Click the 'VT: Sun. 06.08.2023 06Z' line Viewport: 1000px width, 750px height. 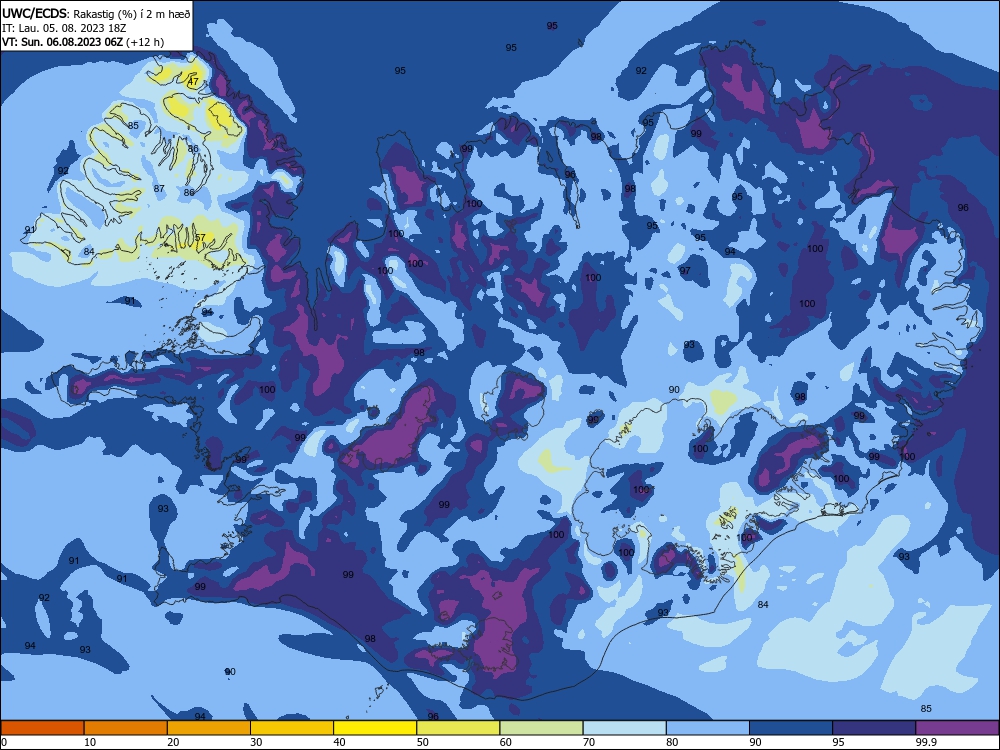point(62,42)
